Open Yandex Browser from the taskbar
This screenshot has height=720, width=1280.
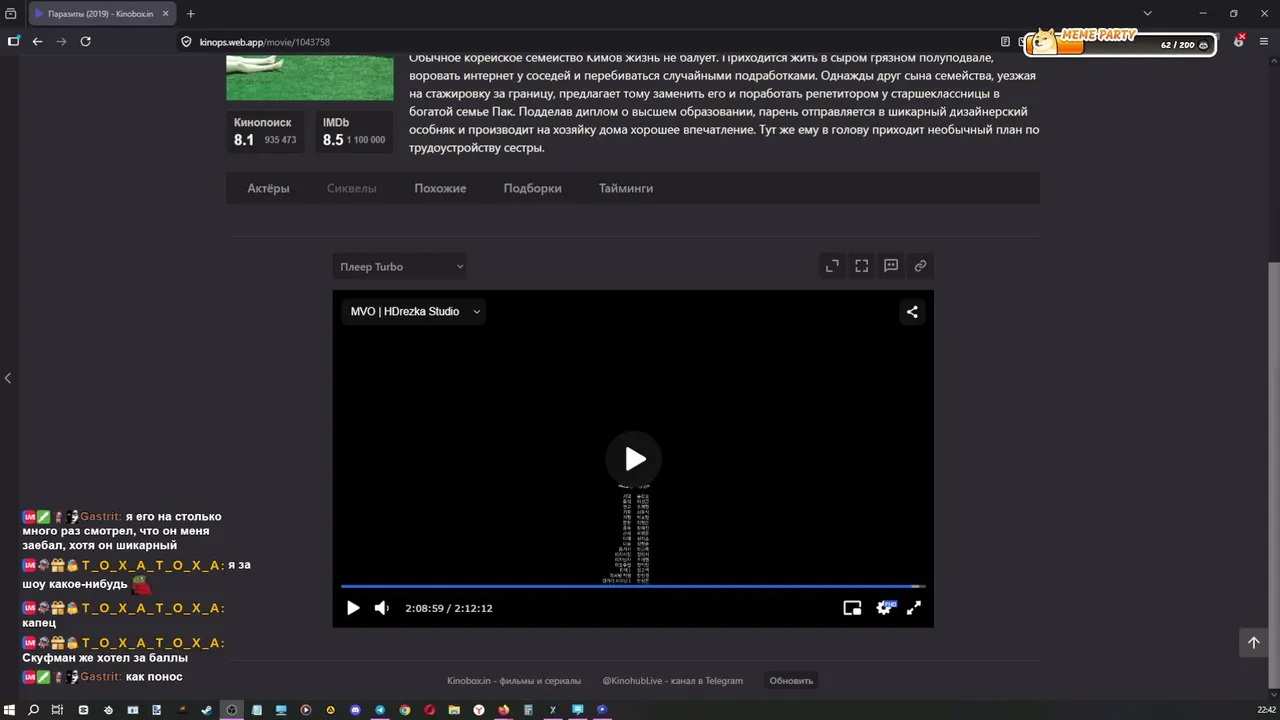pos(479,710)
